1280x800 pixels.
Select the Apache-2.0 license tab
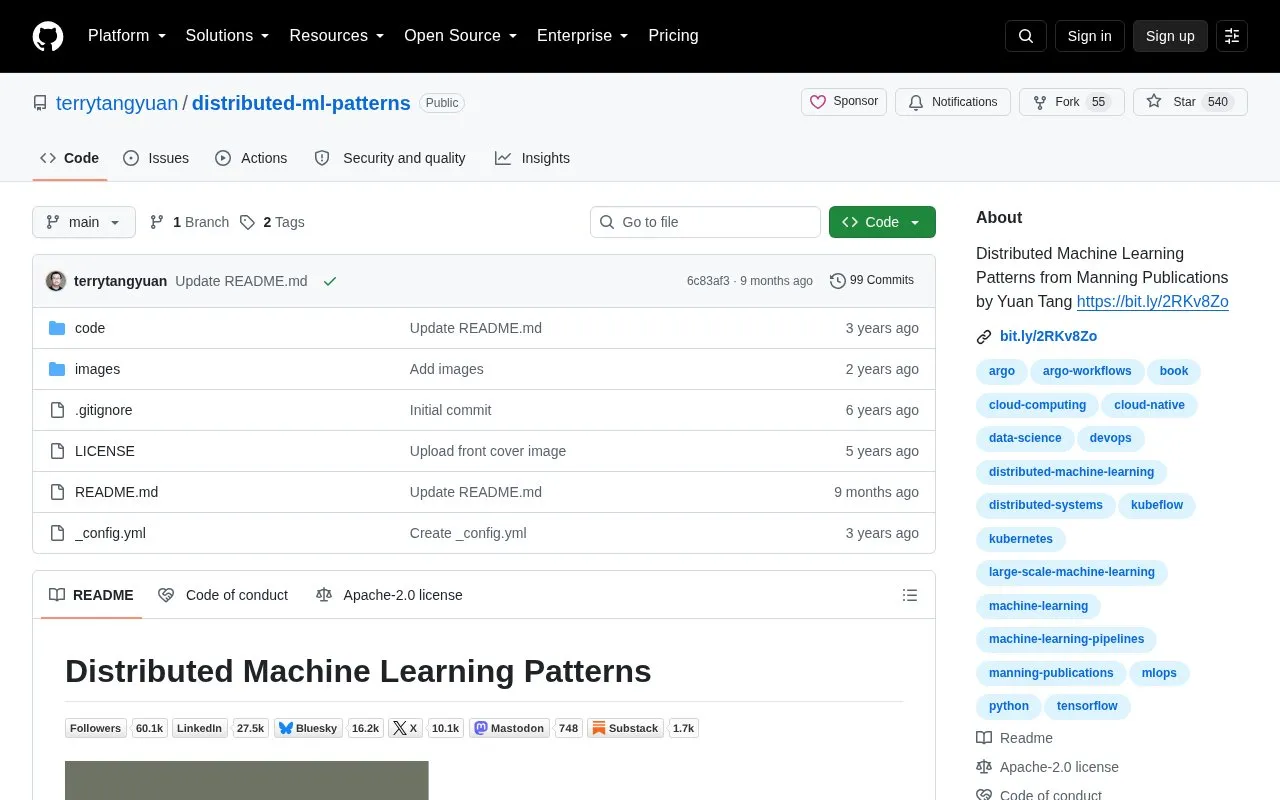click(x=389, y=595)
